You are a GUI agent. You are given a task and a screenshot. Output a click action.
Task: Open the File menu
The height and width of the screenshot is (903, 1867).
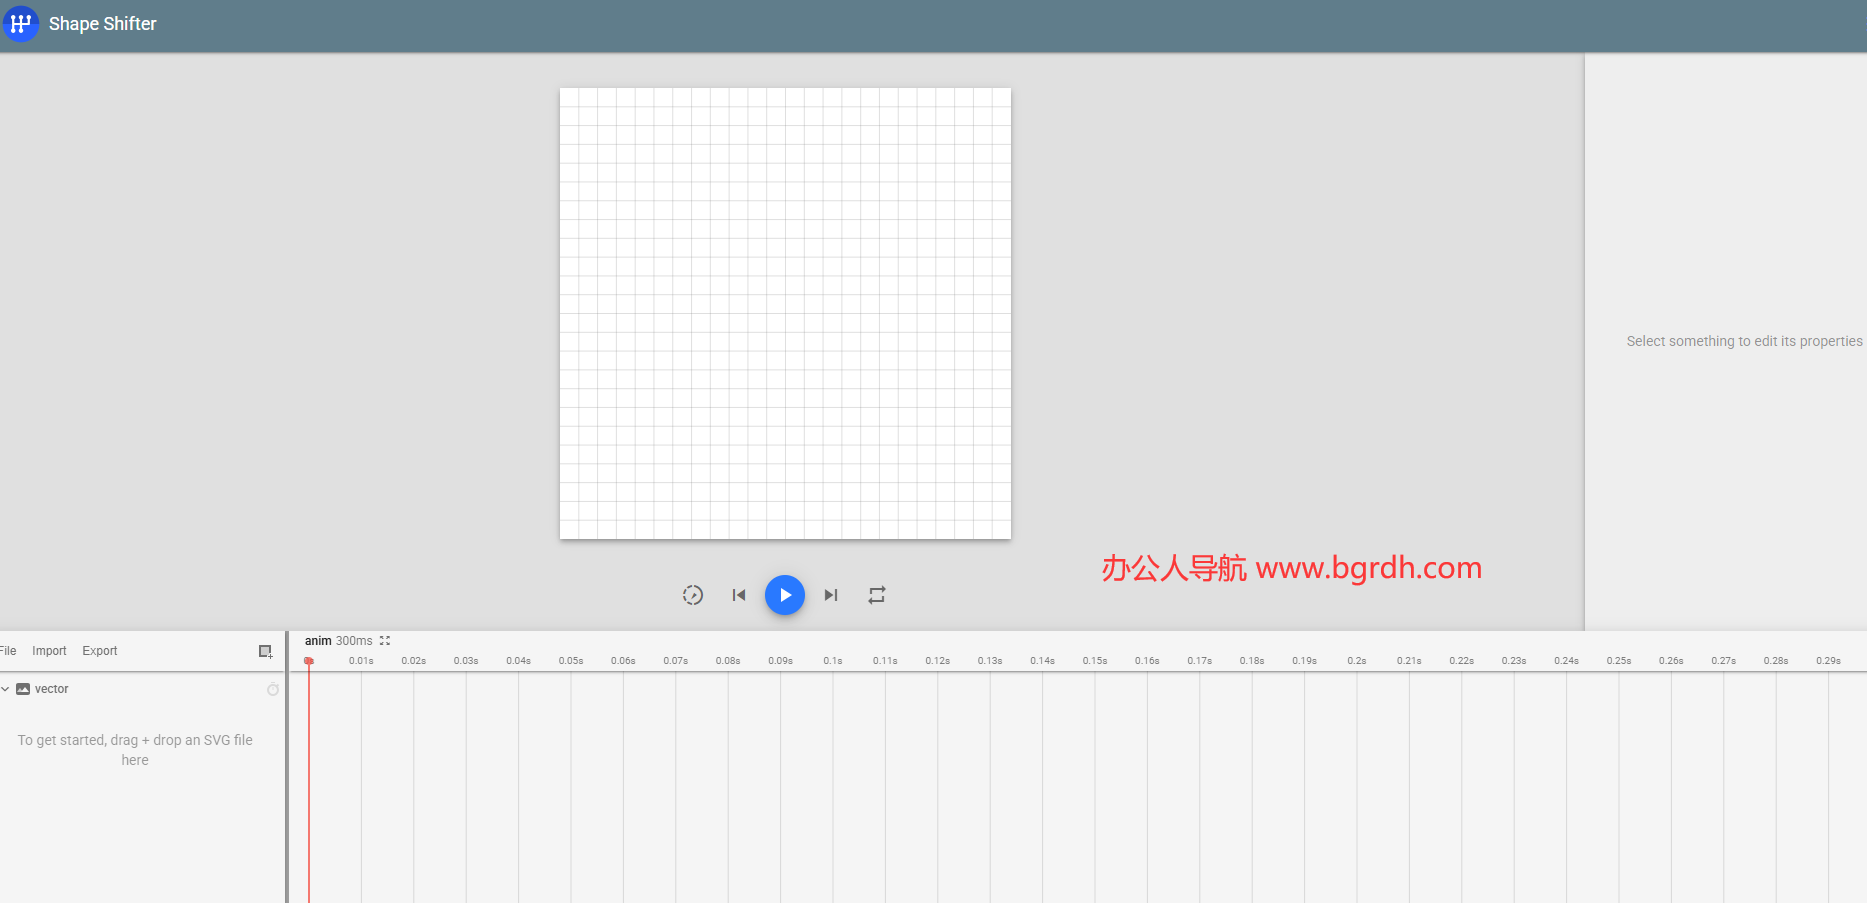pos(8,651)
